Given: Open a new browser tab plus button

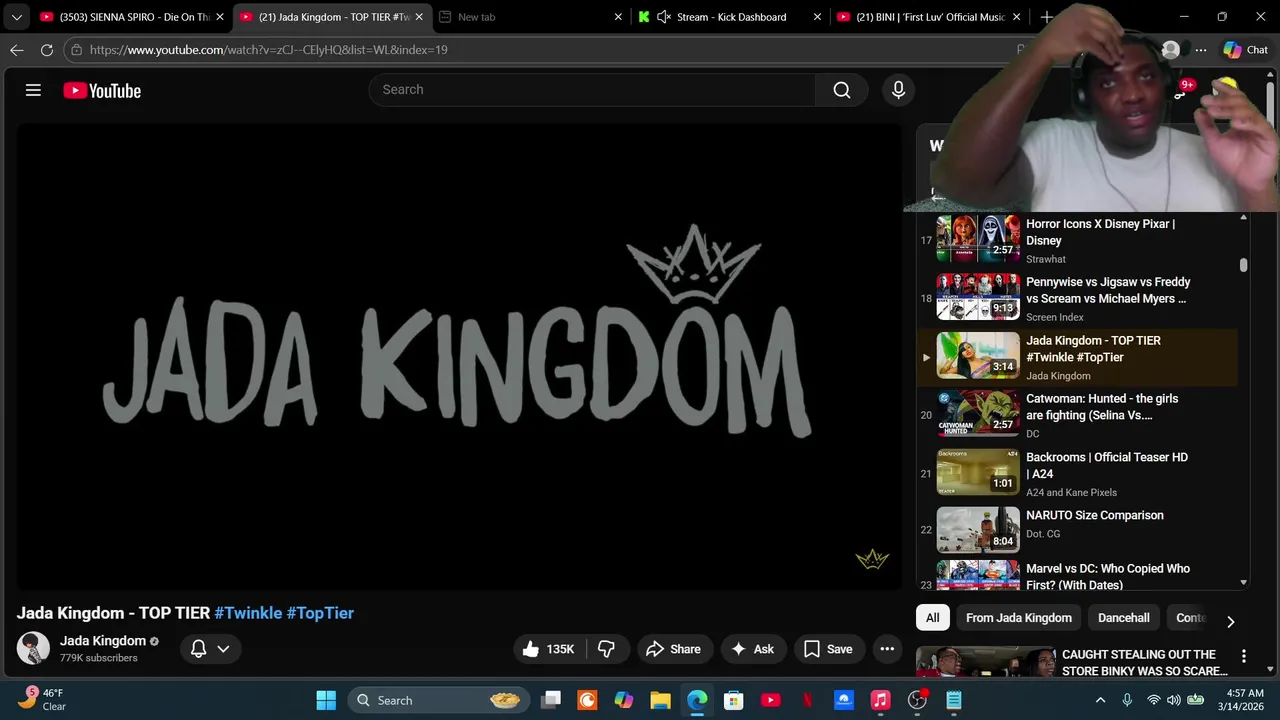Looking at the screenshot, I should [x=1046, y=17].
